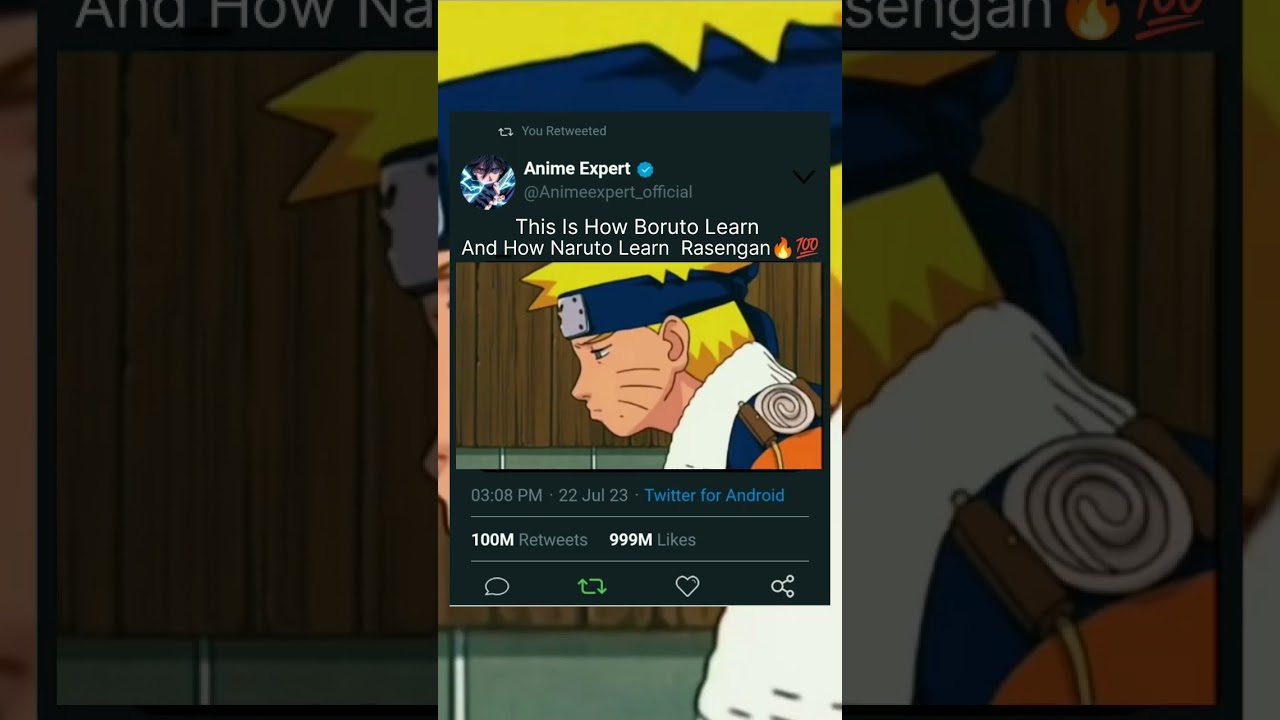
Task: Click the 03:08 PM timestamp
Action: click(507, 495)
